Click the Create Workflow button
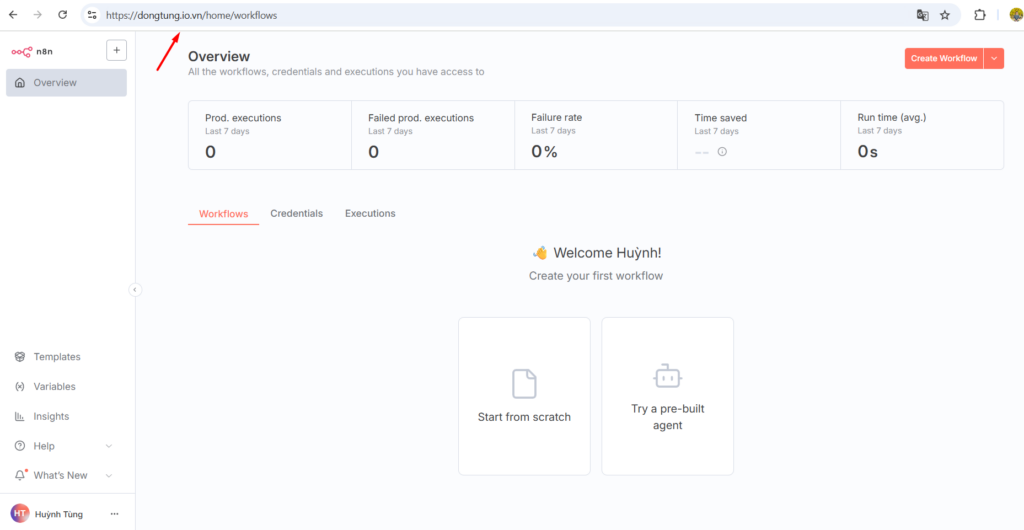Viewport: 1024px width, 530px height. coord(943,58)
